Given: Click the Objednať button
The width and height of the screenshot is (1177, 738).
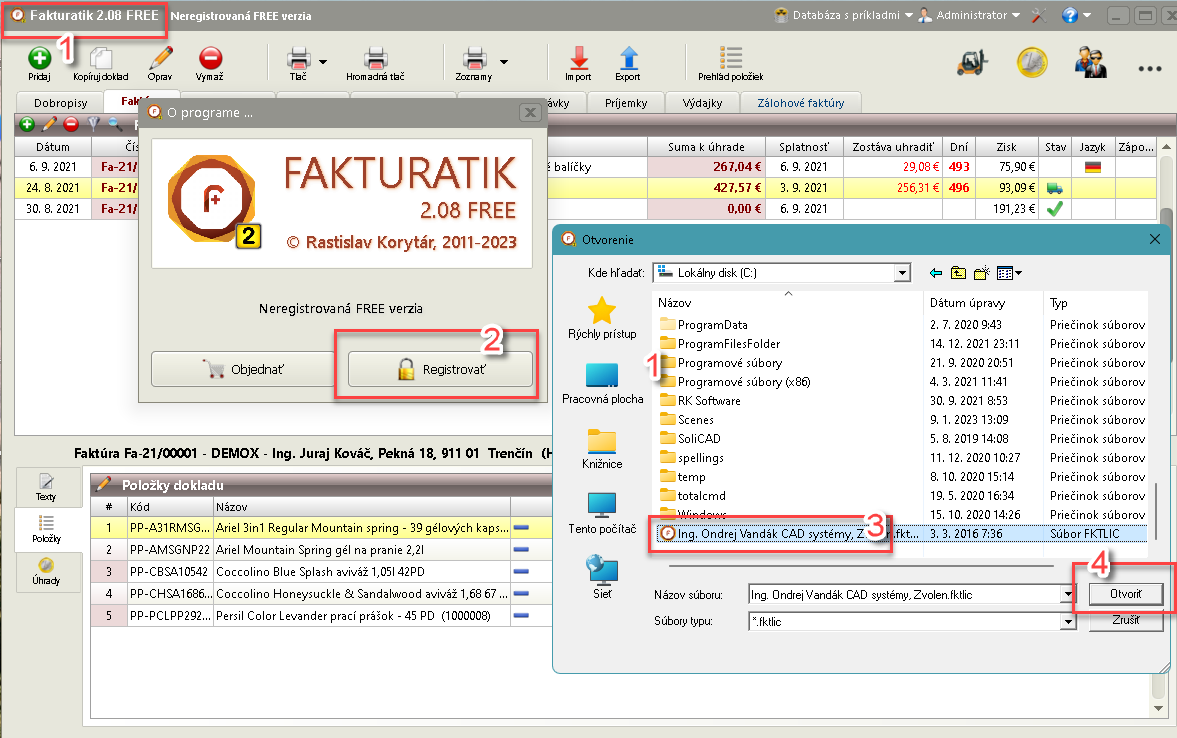Looking at the screenshot, I should click(x=242, y=369).
